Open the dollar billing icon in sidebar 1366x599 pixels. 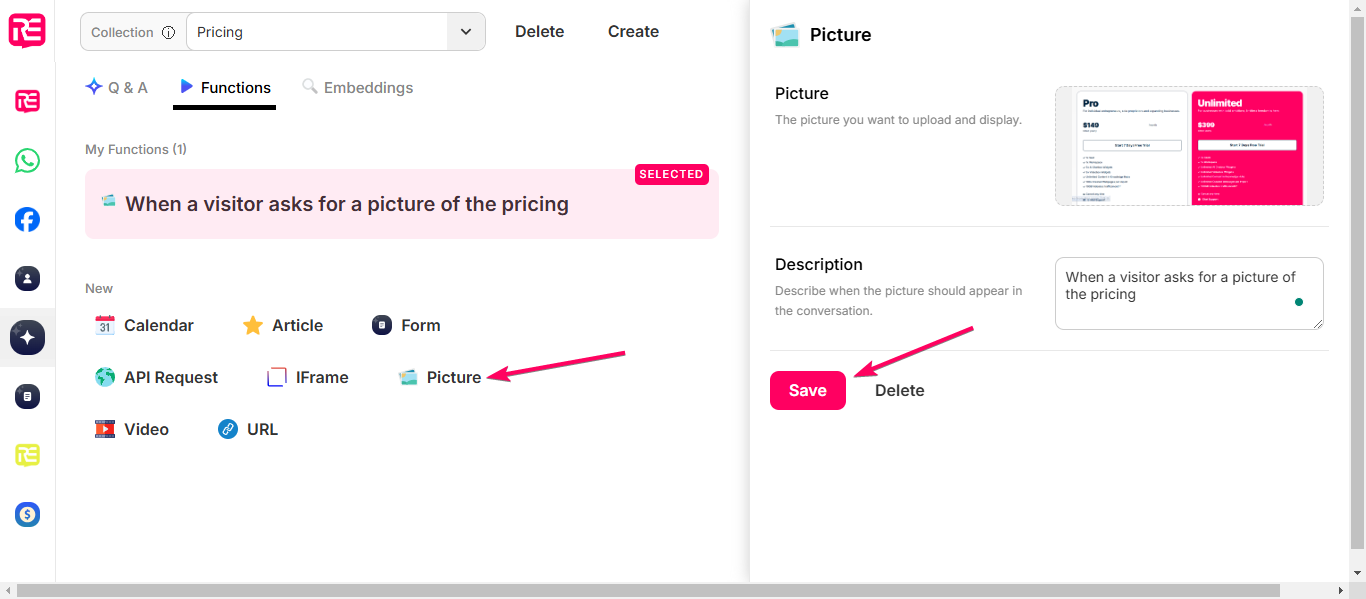(x=27, y=515)
